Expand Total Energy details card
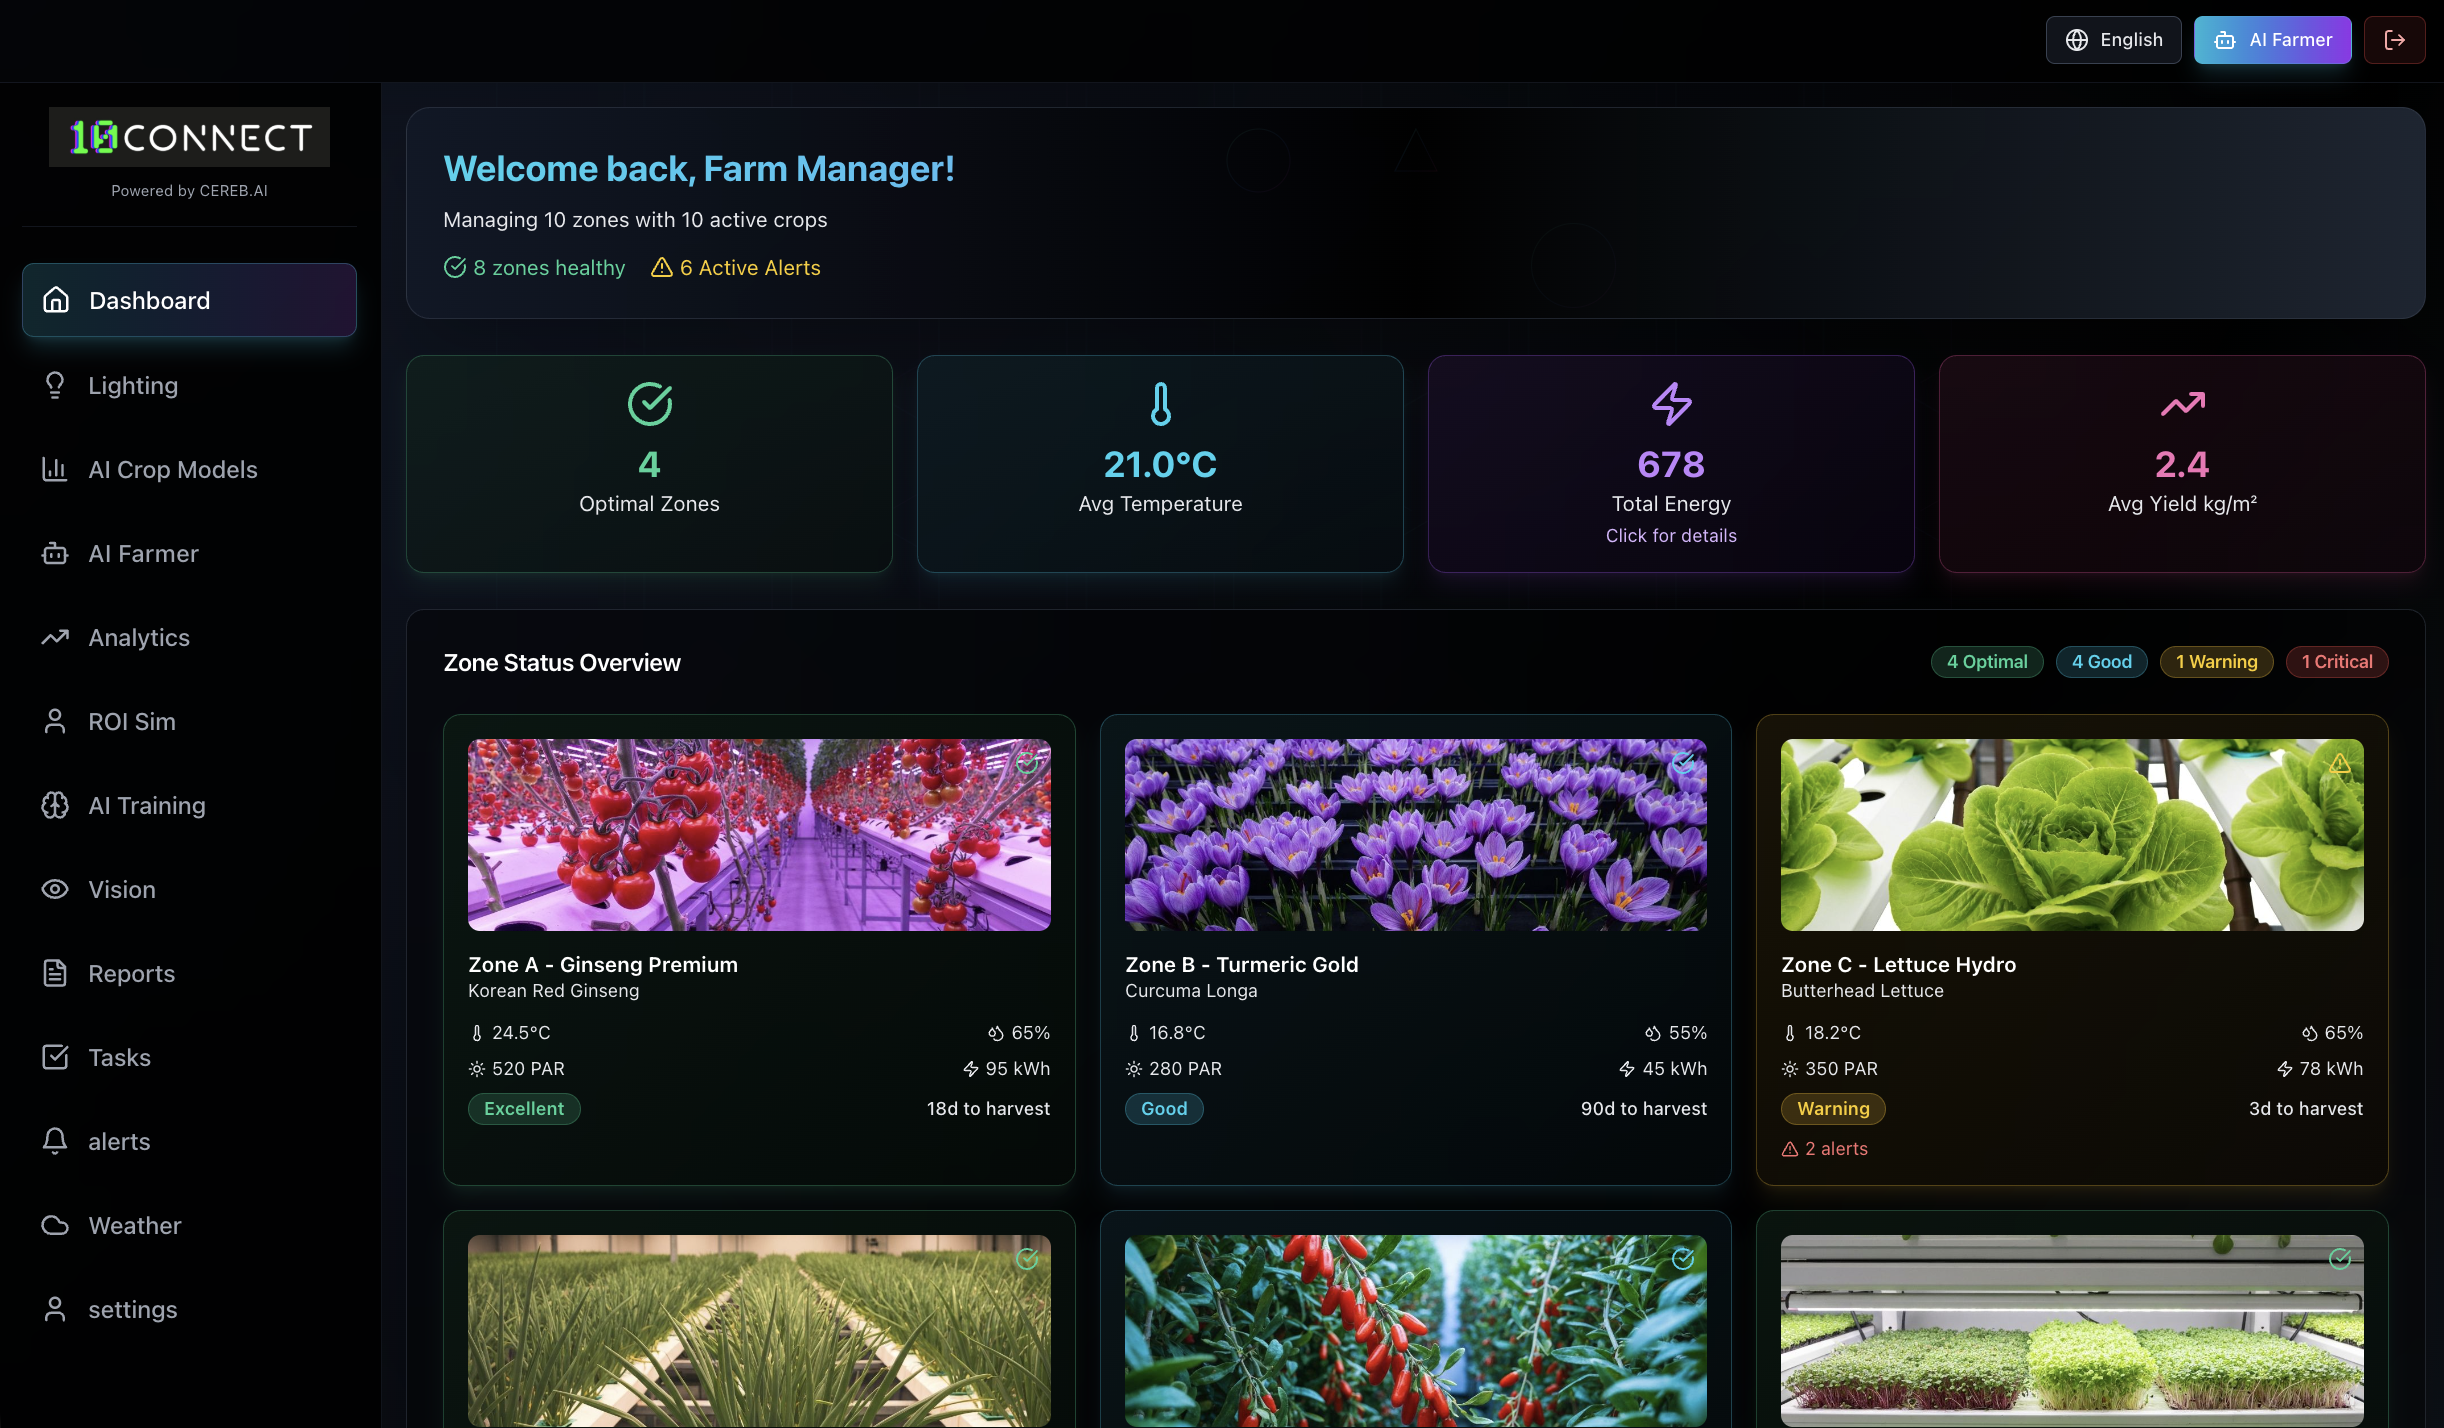 (1669, 465)
